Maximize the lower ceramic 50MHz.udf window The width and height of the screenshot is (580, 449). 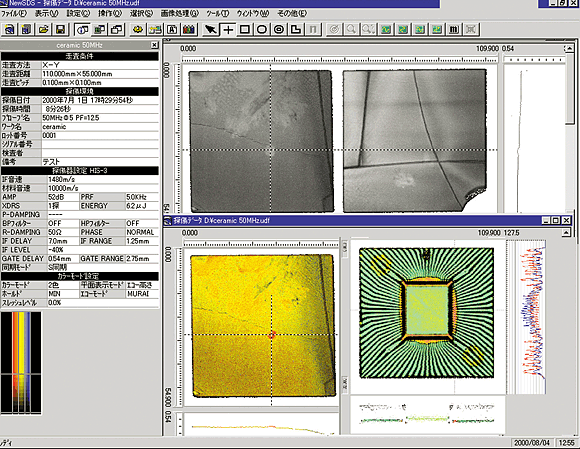click(x=556, y=220)
